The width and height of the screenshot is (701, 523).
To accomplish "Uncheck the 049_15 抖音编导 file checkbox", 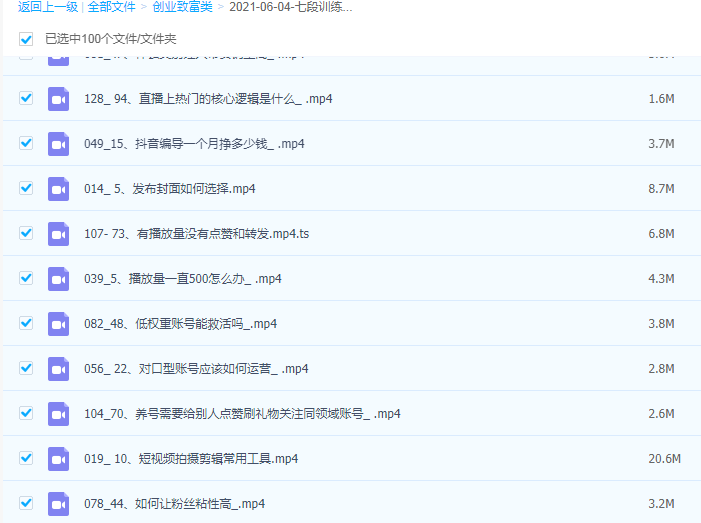I will point(26,143).
